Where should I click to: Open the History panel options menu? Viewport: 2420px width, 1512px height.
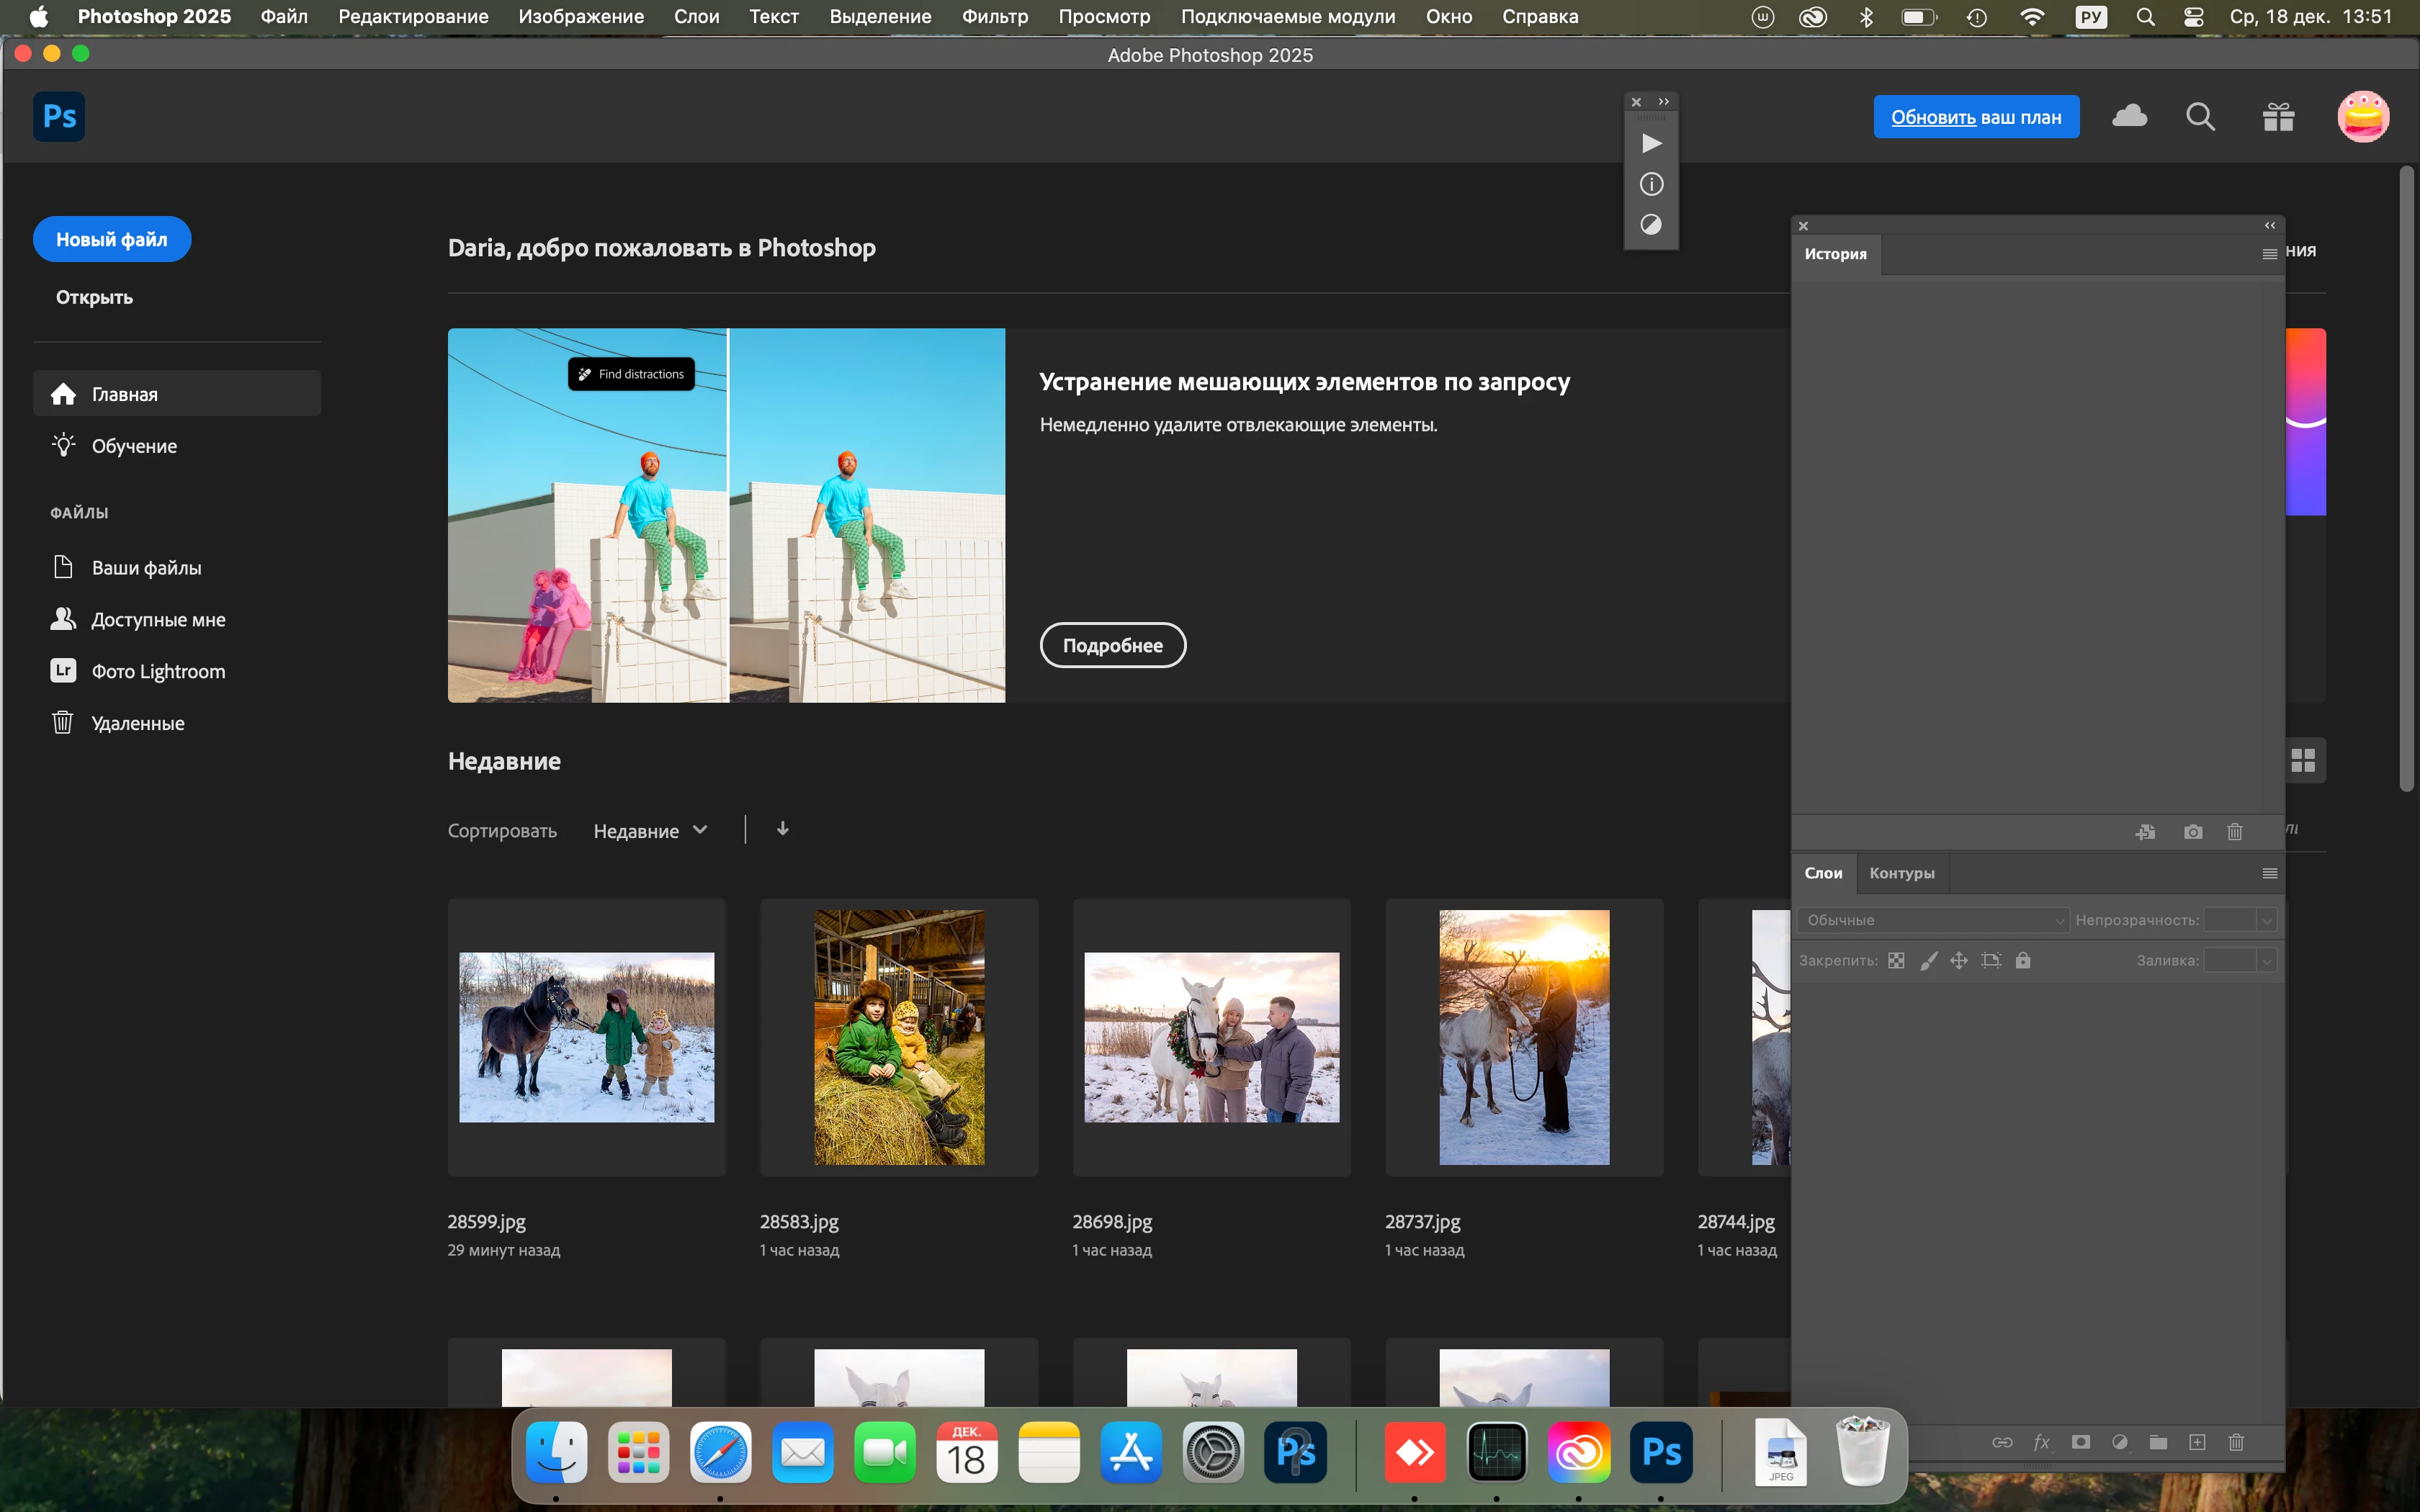coord(2269,254)
